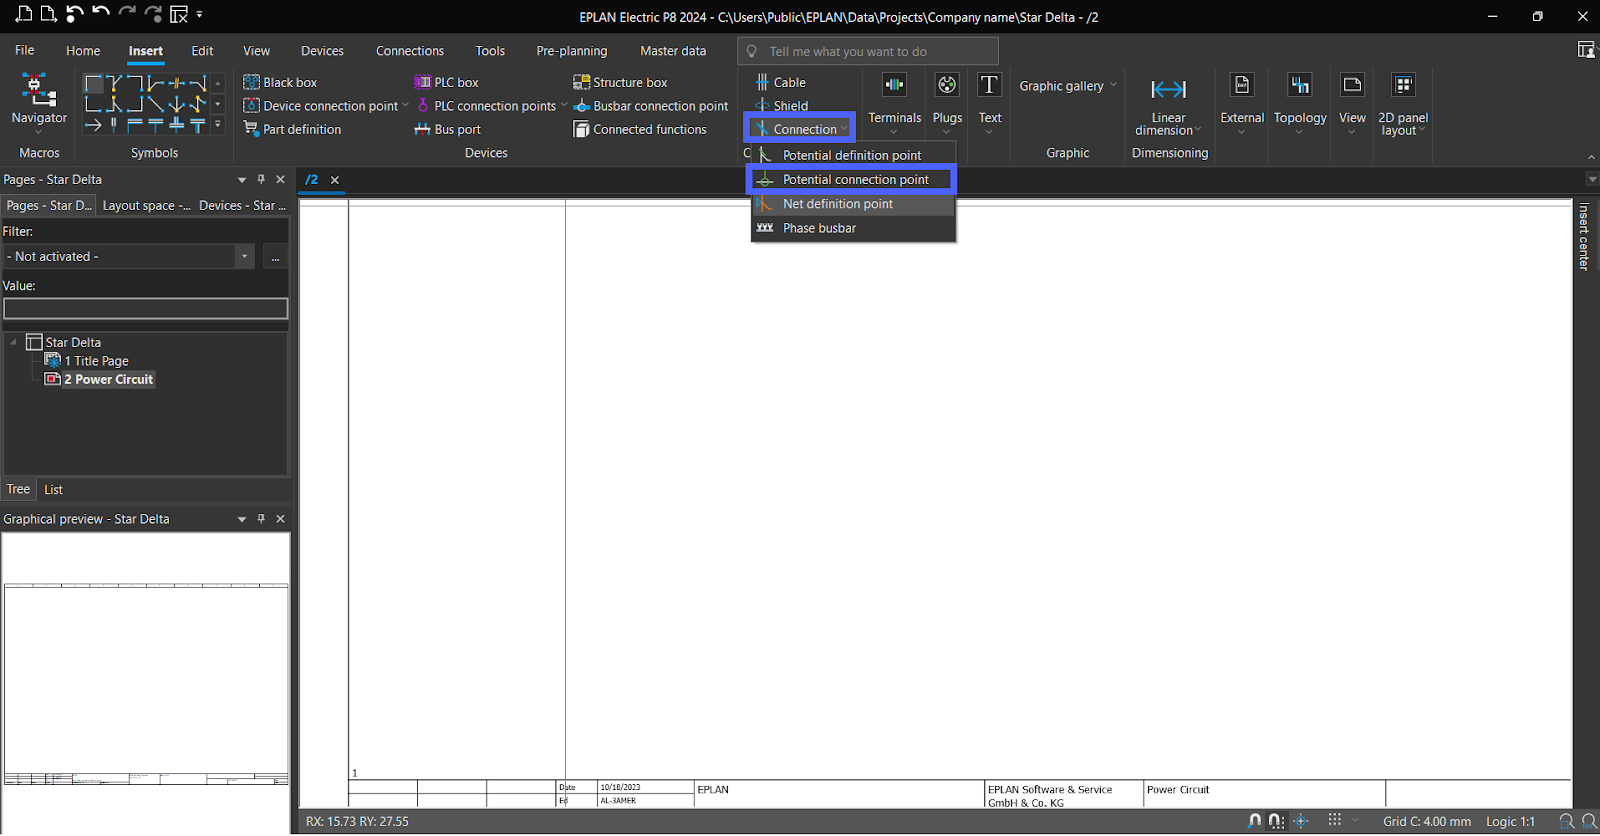Insert a Cable definition
This screenshot has height=836, width=1600.
coord(780,82)
